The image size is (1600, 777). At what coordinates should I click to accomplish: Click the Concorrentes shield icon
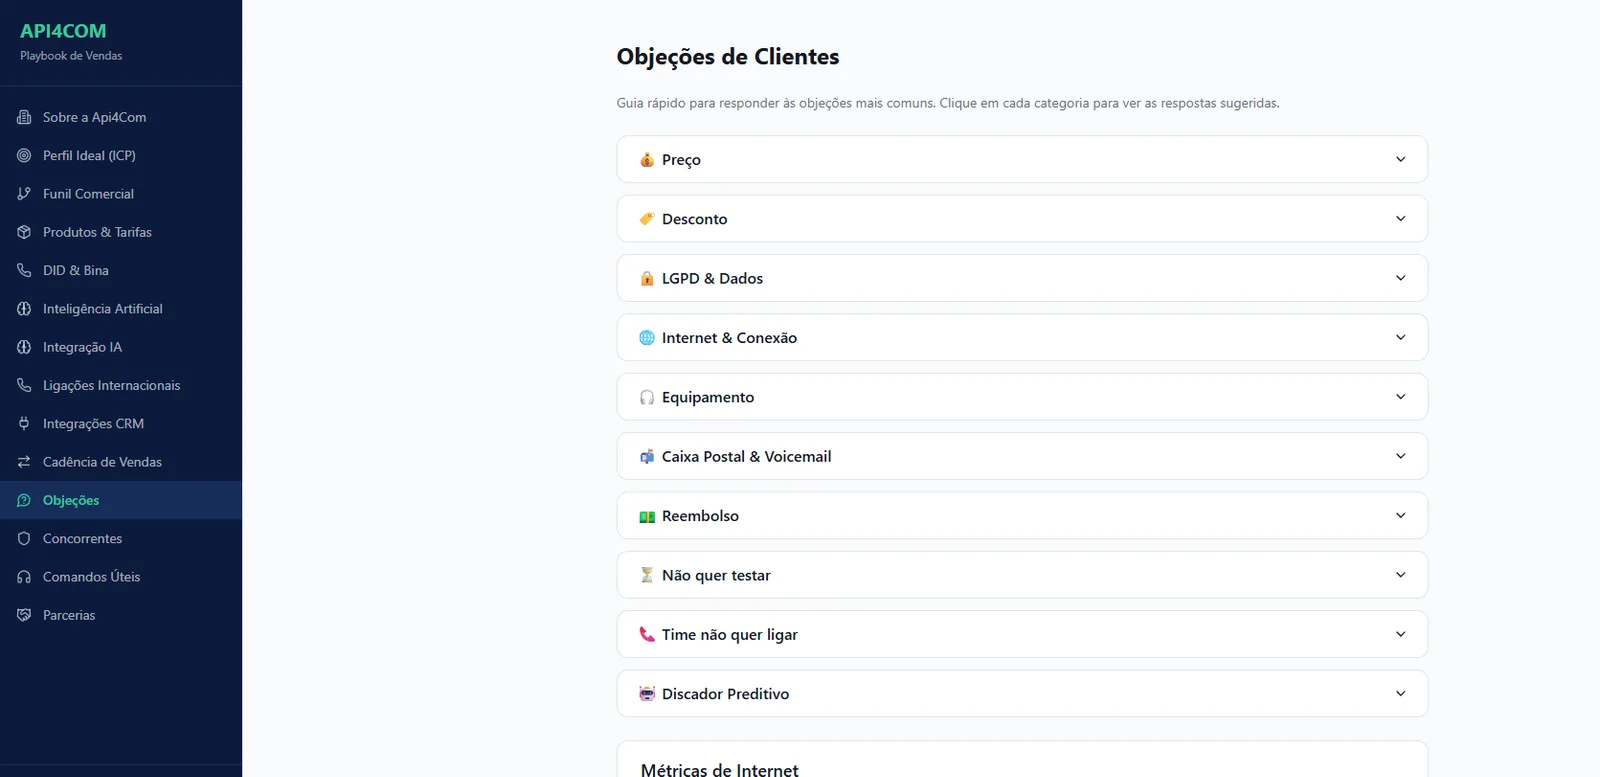(24, 539)
